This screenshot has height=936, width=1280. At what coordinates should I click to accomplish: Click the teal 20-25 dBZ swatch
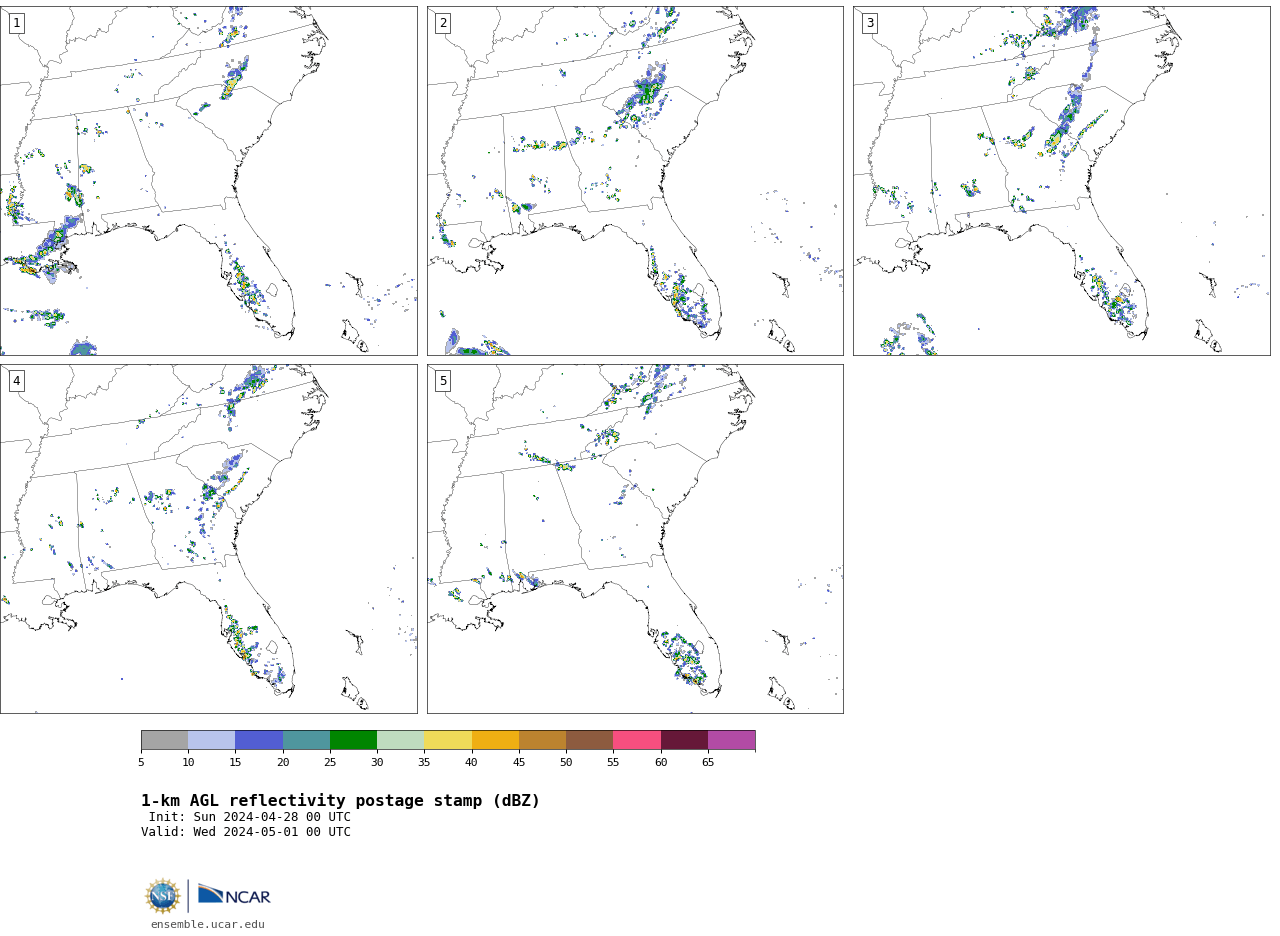[306, 740]
